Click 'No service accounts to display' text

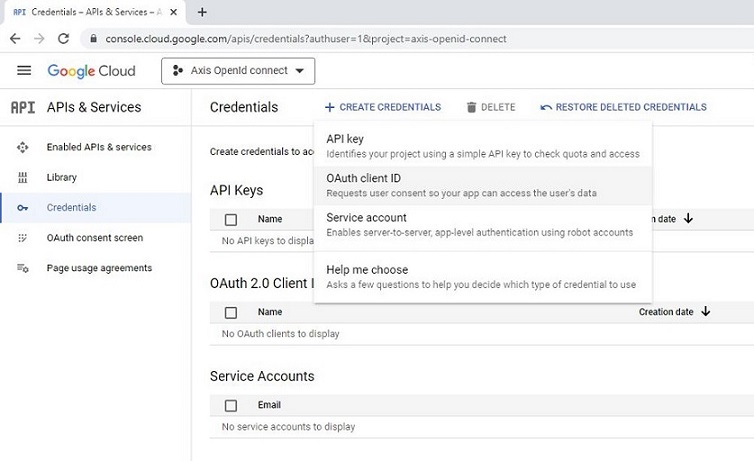point(289,426)
